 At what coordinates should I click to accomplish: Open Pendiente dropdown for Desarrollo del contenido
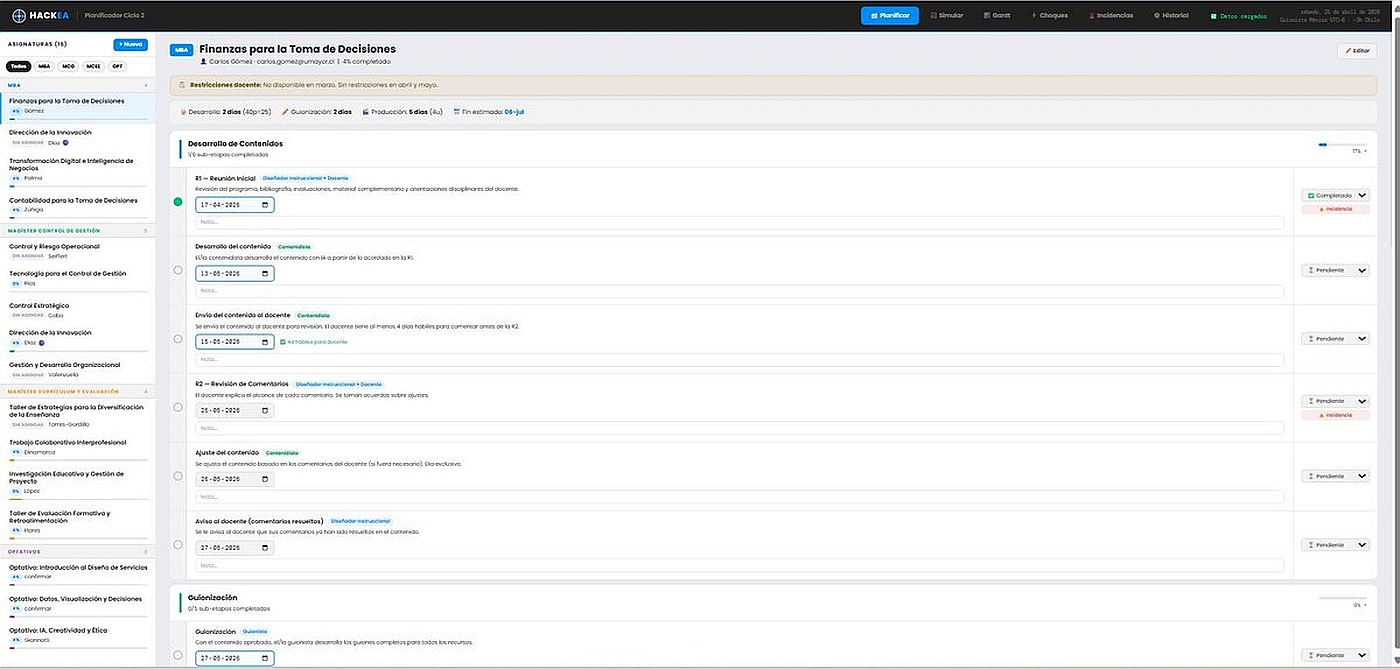click(x=1335, y=270)
